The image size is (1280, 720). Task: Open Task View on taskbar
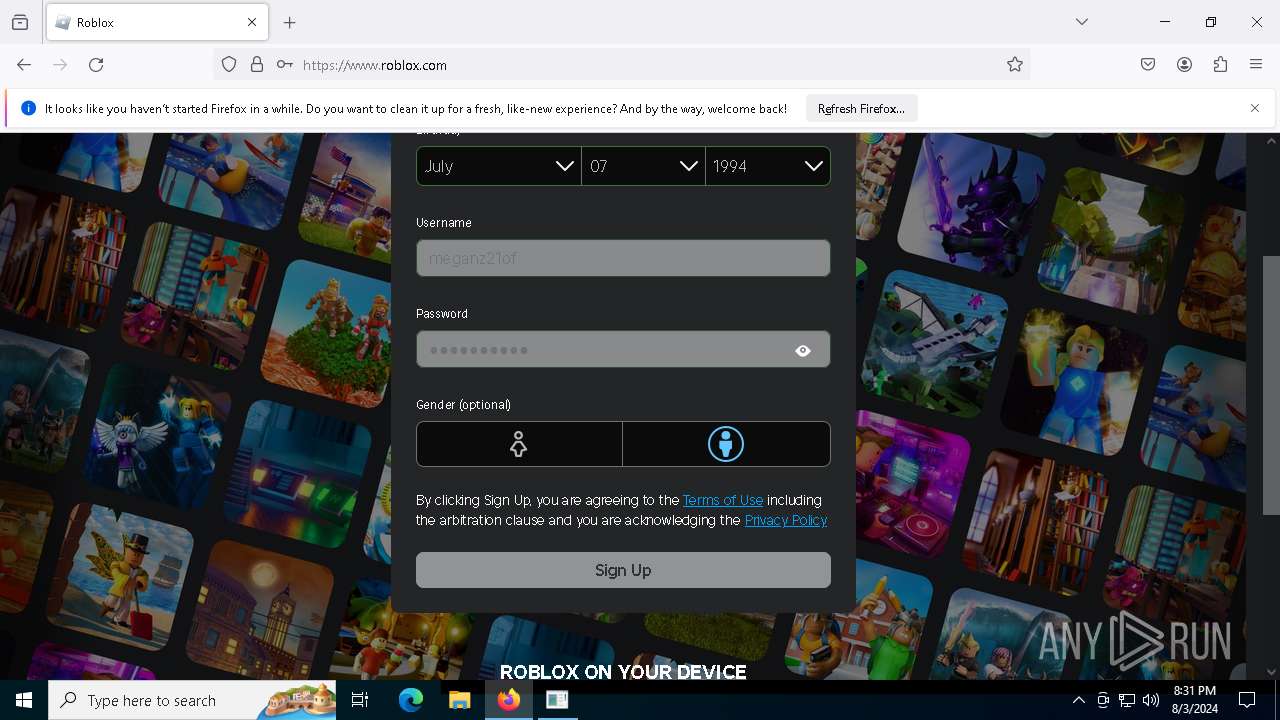click(360, 700)
